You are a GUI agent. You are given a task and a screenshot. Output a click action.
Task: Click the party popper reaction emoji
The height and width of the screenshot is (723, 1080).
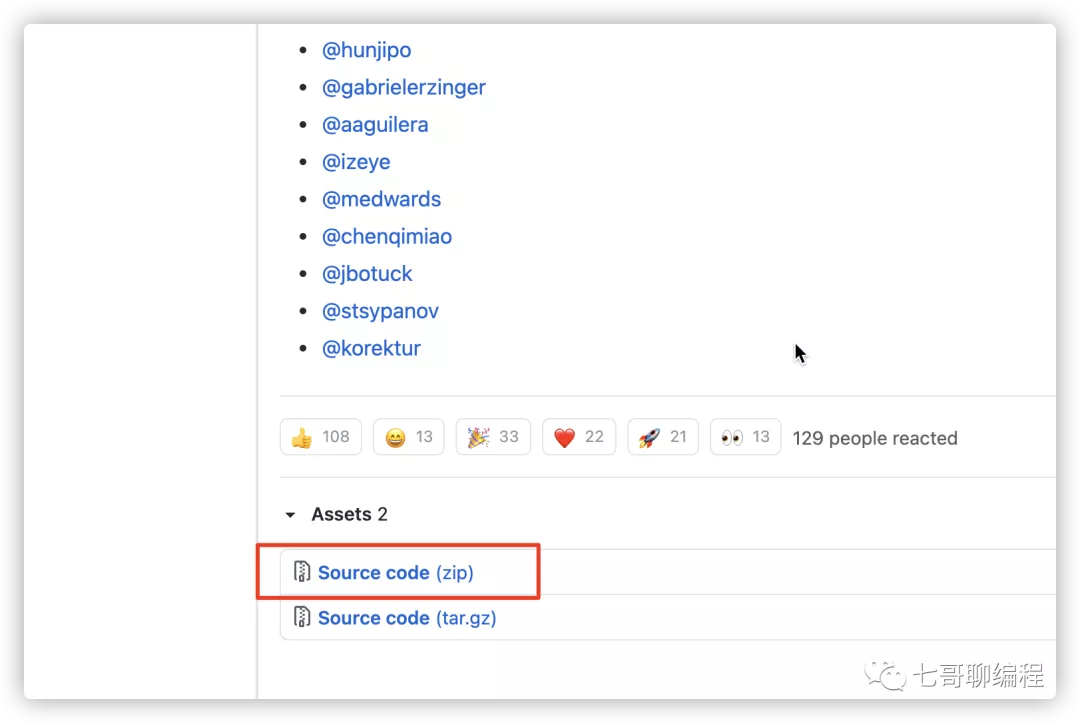click(x=478, y=437)
